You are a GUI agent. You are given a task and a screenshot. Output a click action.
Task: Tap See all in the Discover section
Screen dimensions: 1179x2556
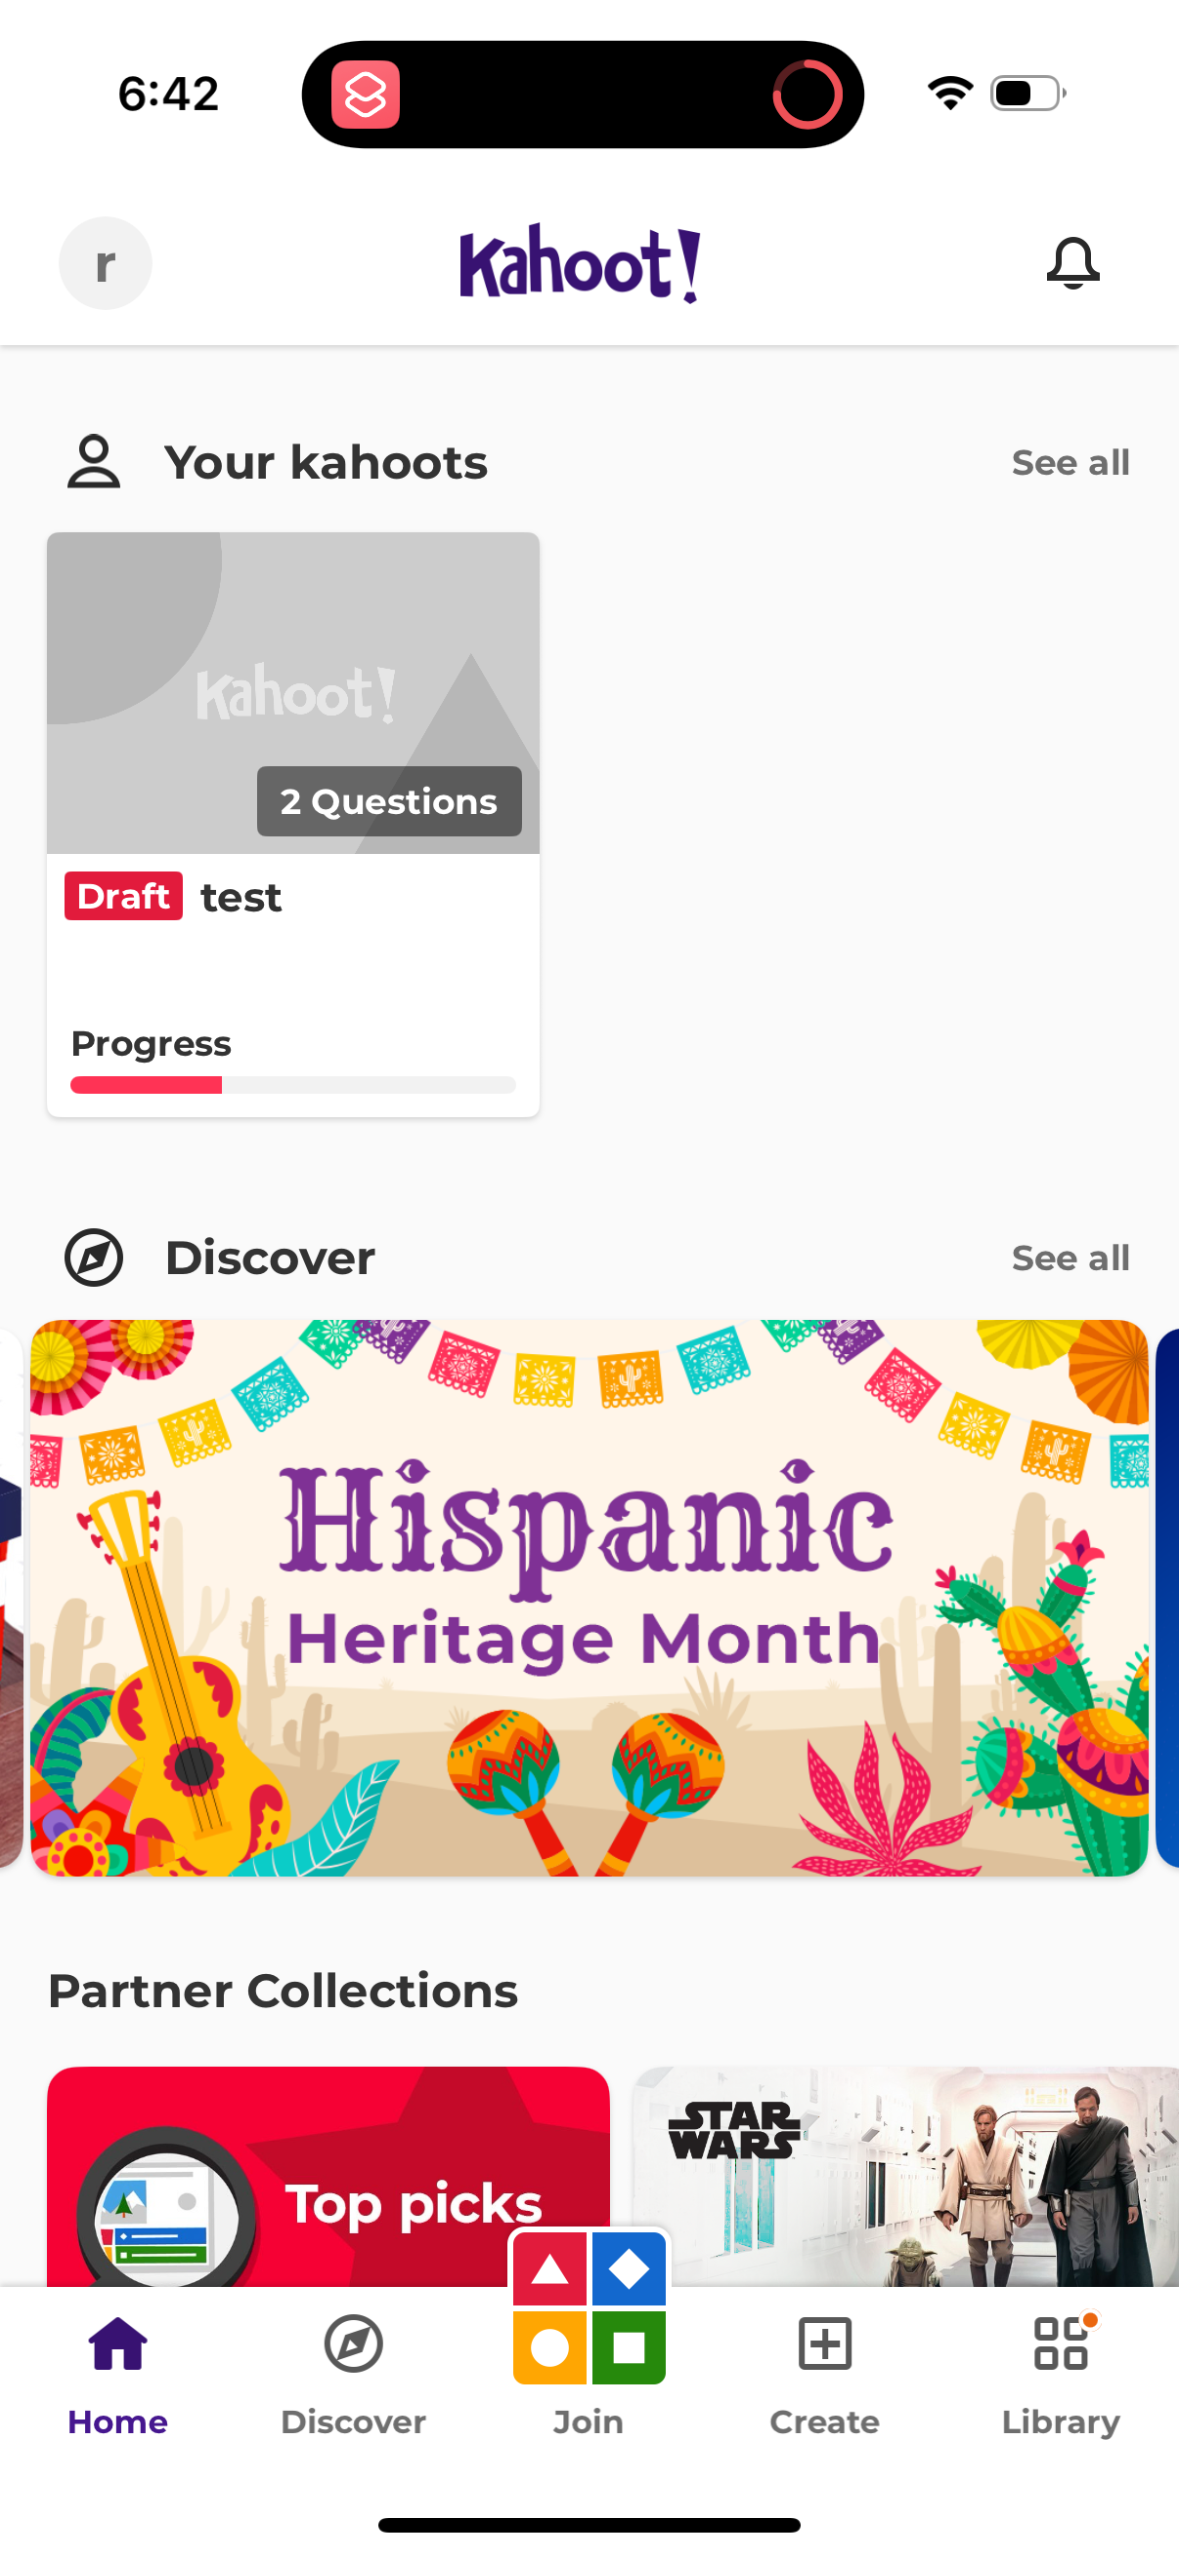(x=1070, y=1257)
